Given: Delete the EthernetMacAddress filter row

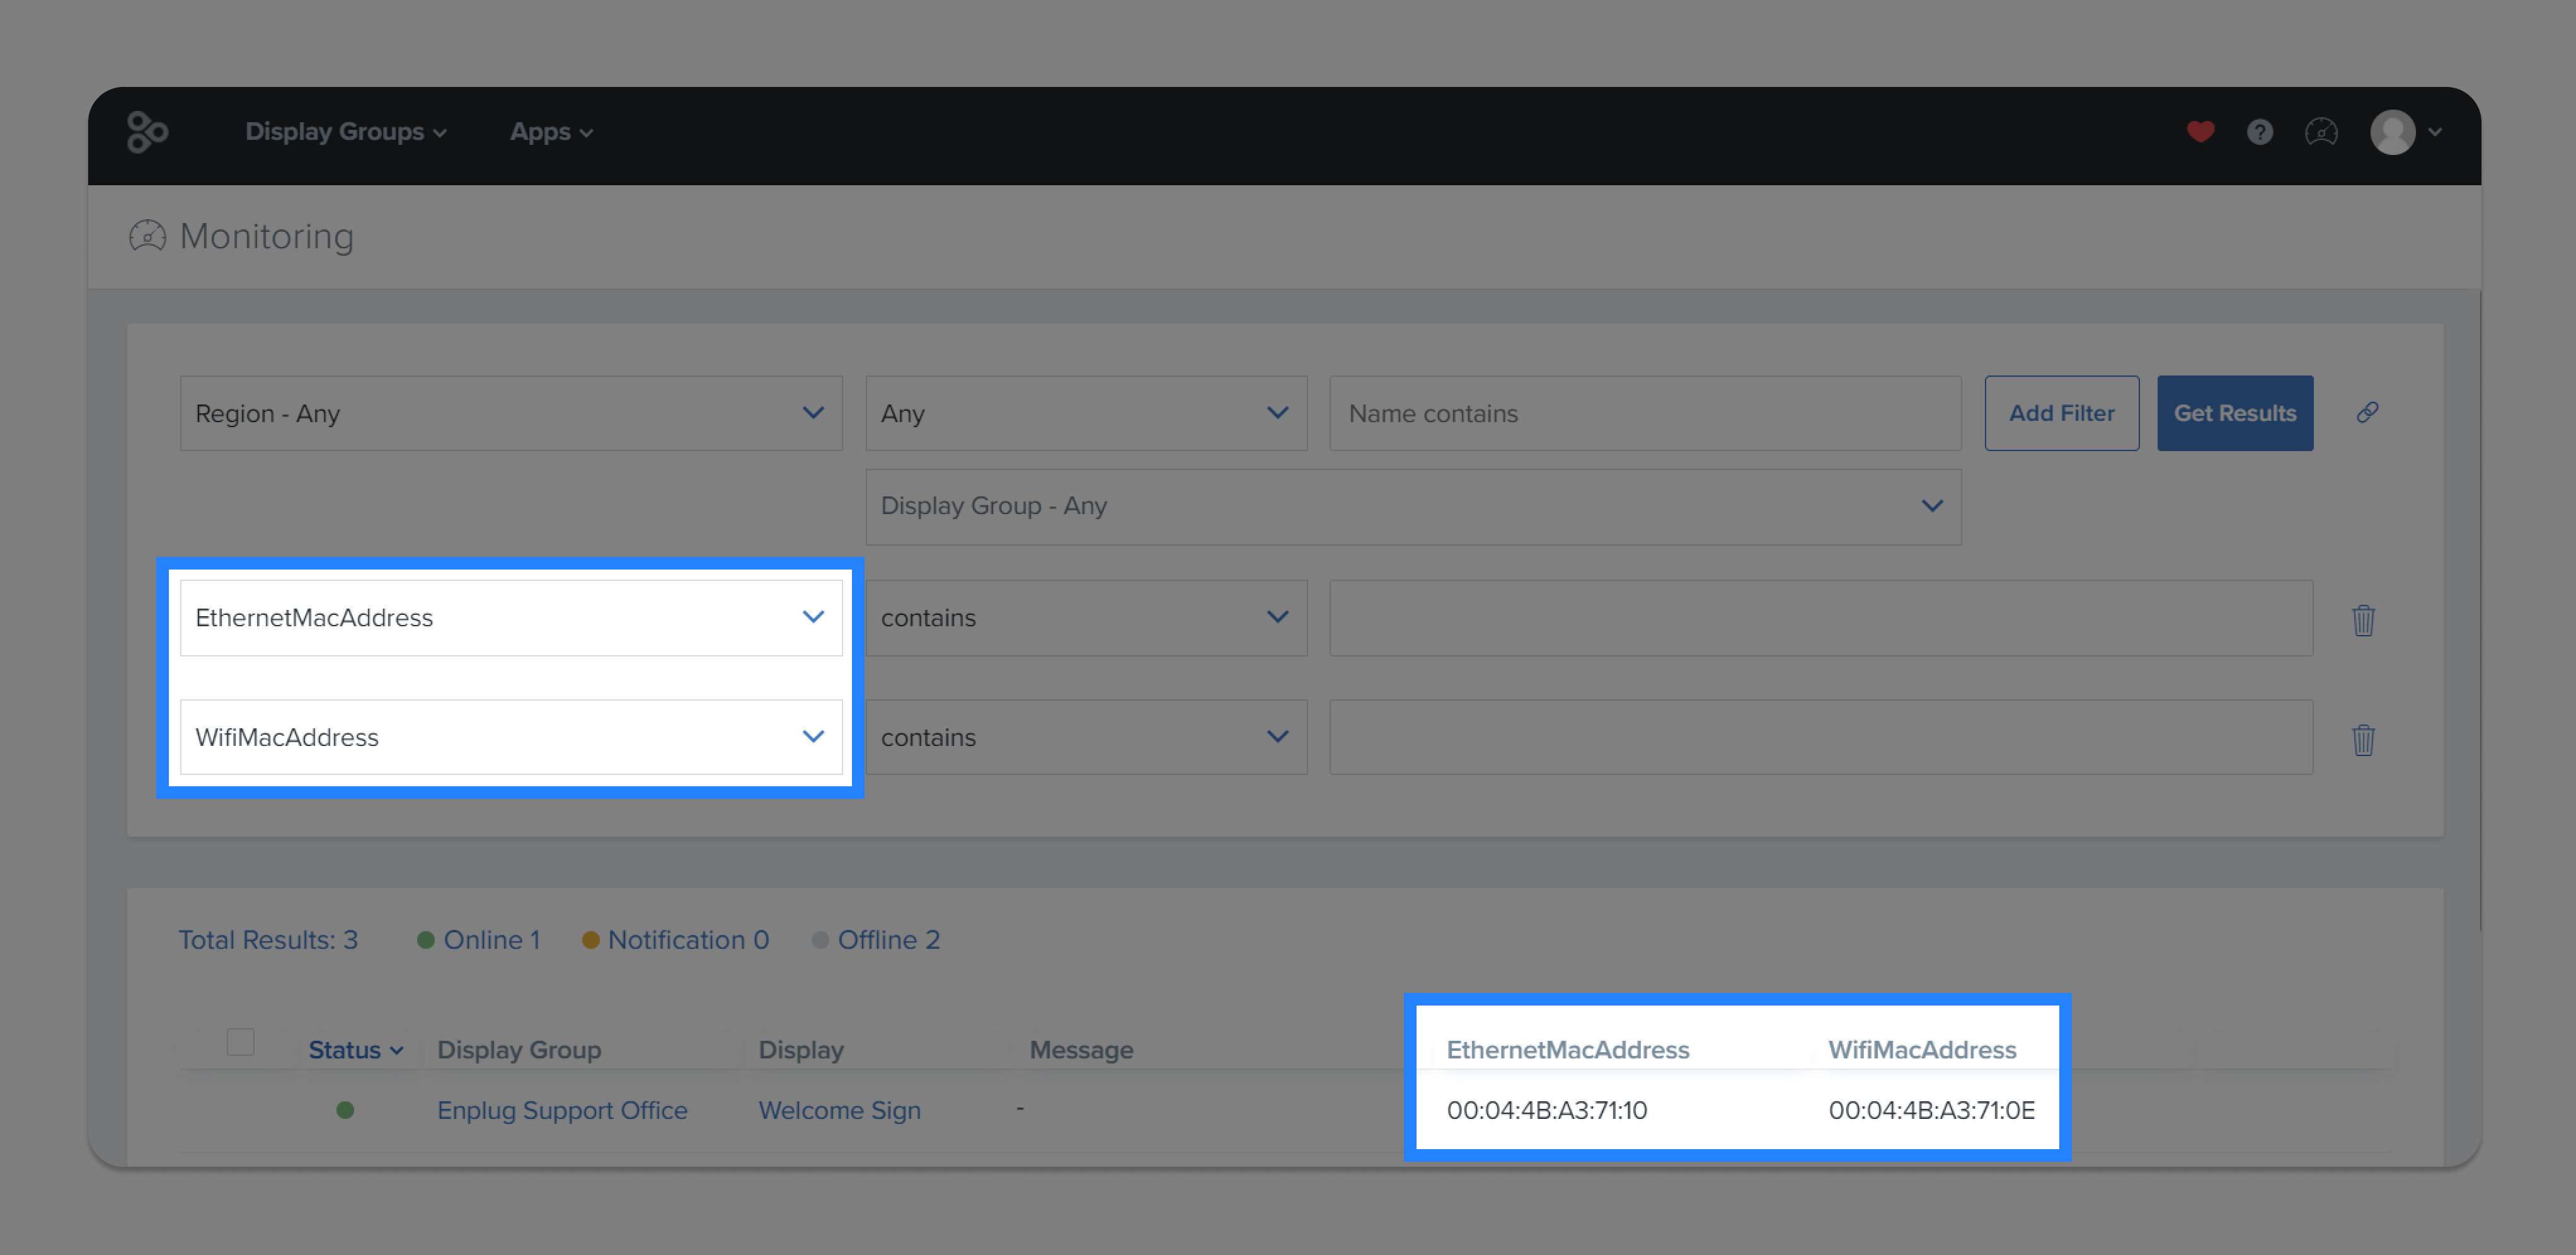Looking at the screenshot, I should pyautogui.click(x=2363, y=620).
